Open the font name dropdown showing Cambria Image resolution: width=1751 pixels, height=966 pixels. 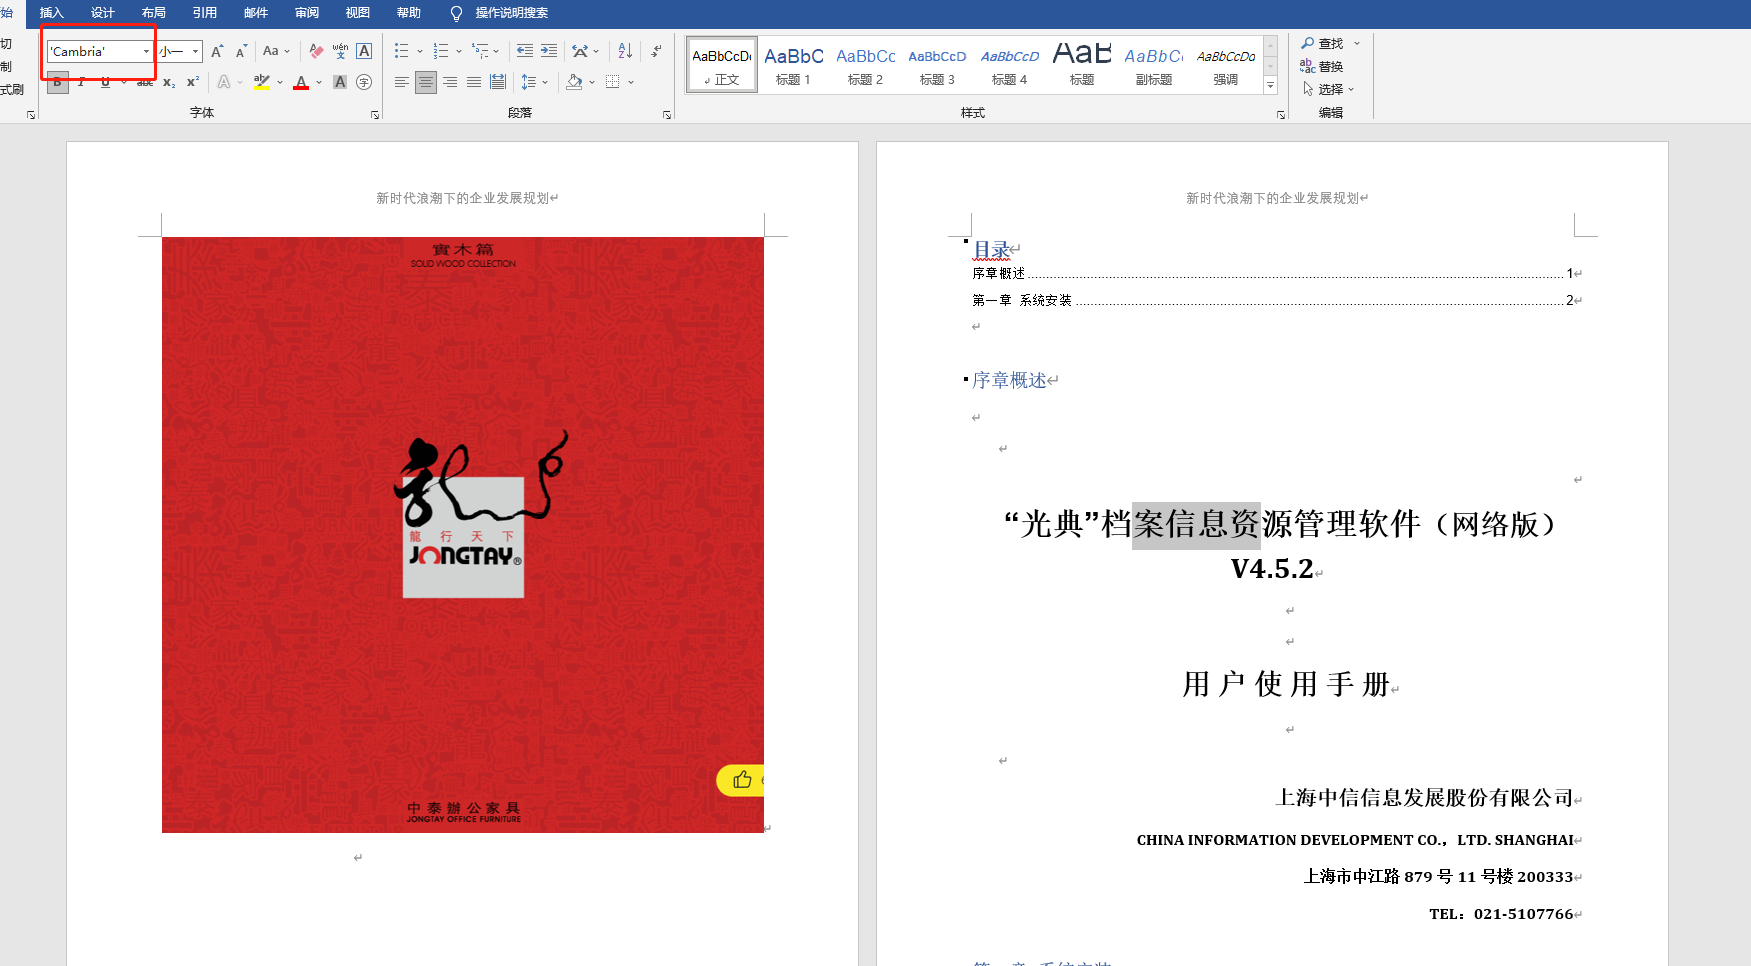(146, 51)
